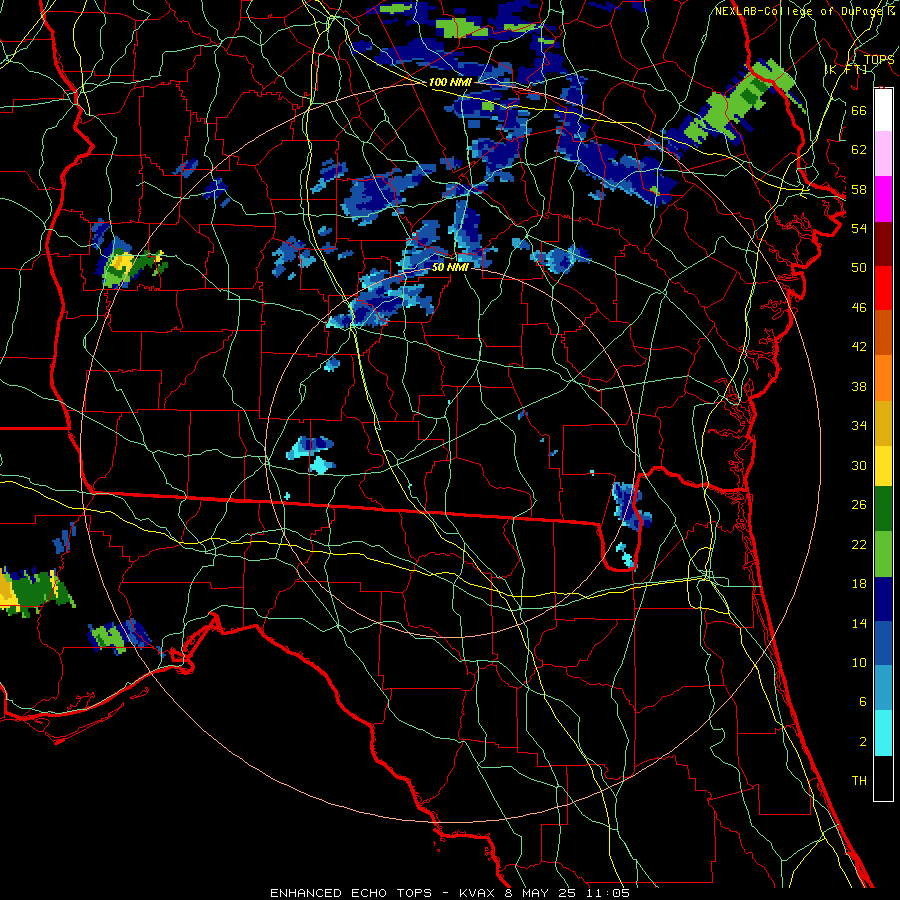Viewport: 900px width, 900px height.
Task: Click the legend value "50"
Action: [859, 268]
